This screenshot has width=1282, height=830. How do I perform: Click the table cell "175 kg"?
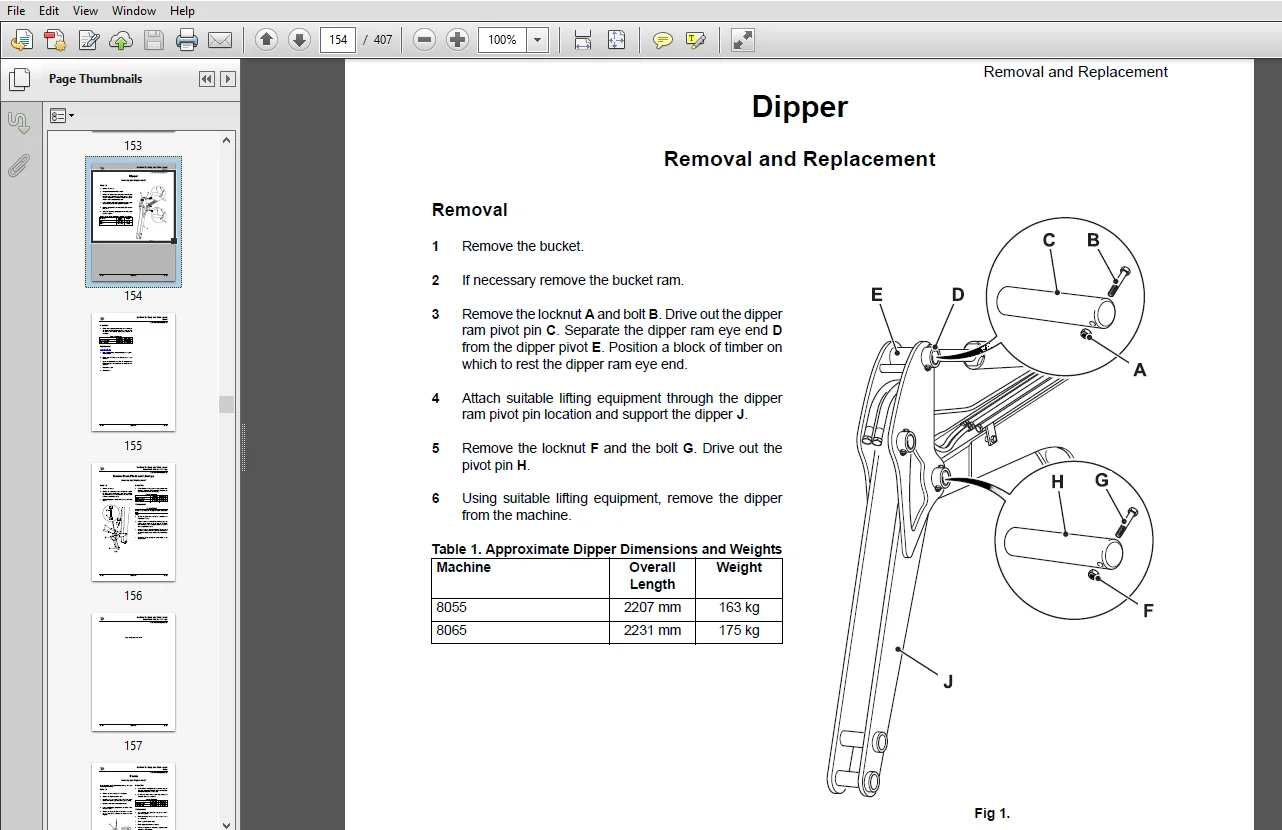coord(739,630)
